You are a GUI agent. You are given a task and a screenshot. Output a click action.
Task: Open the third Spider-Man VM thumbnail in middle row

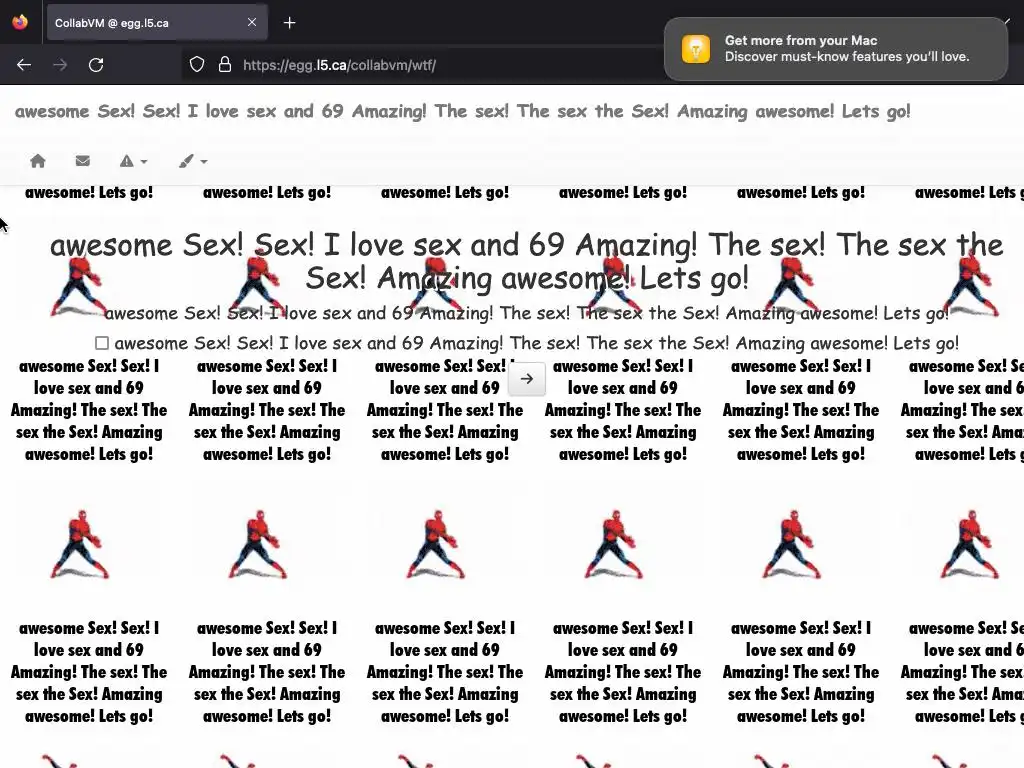coord(436,544)
